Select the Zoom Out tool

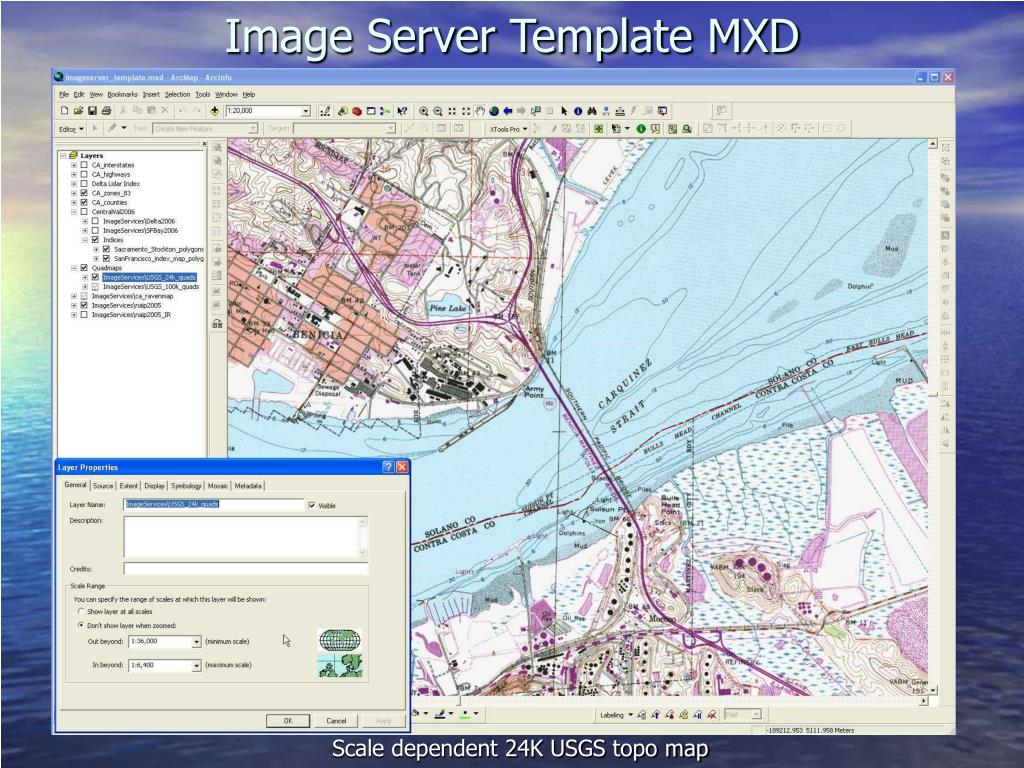tap(438, 111)
